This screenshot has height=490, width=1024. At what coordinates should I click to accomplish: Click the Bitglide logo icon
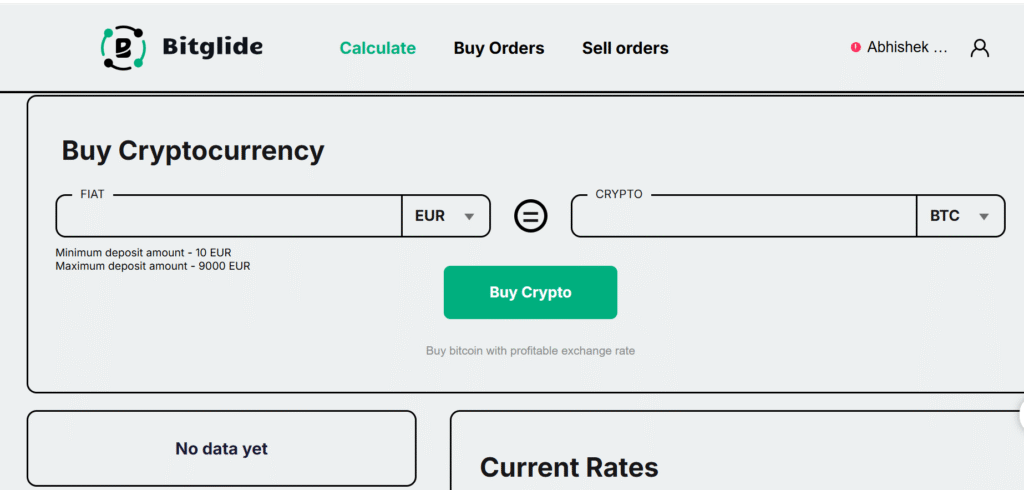(123, 47)
